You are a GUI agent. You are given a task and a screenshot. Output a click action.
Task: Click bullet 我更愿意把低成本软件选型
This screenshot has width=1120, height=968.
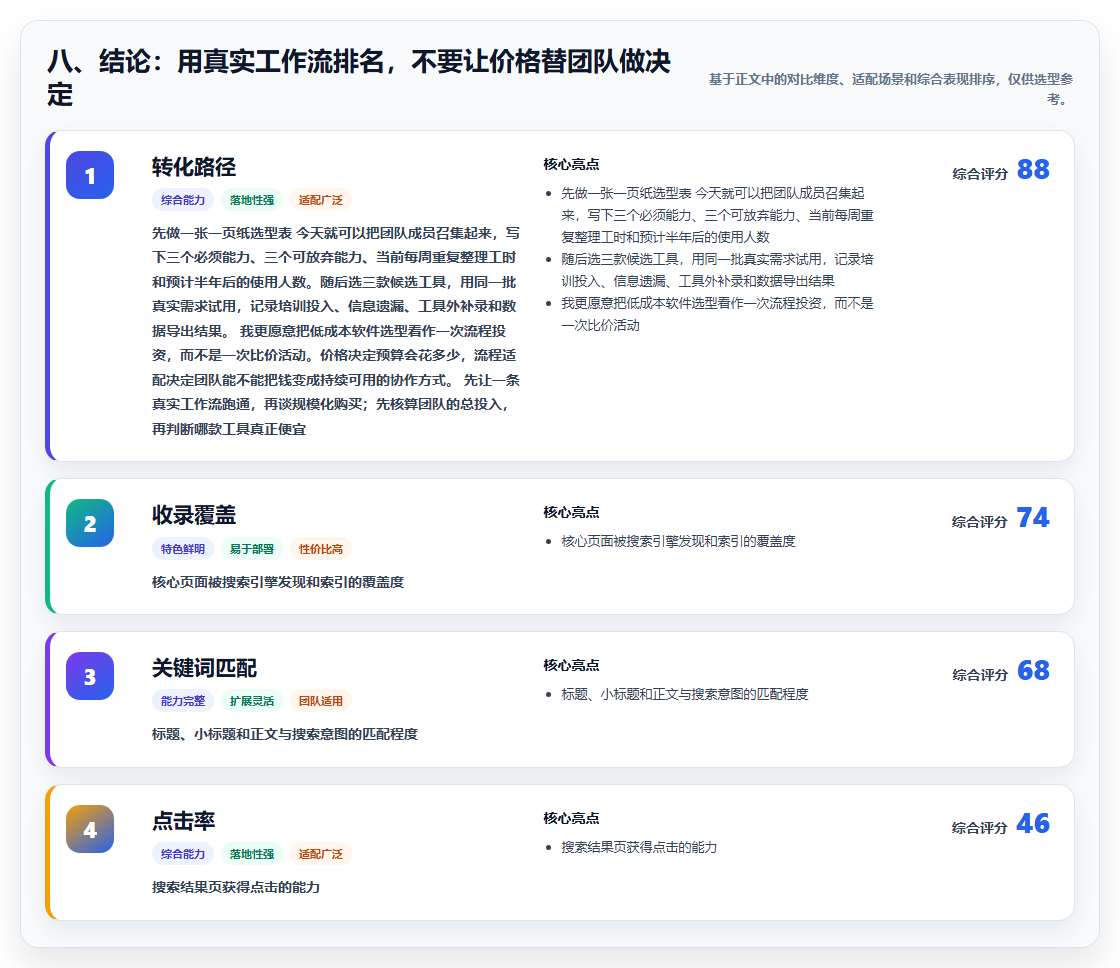tap(717, 314)
